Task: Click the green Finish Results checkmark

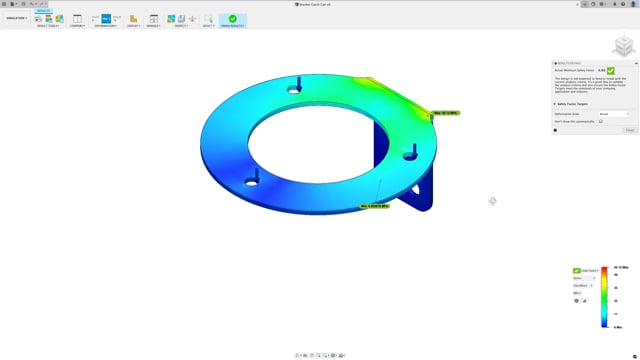Action: click(x=233, y=19)
